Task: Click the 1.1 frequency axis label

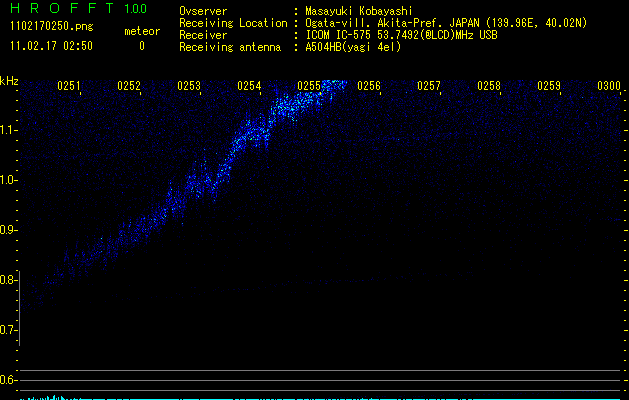Action: pyautogui.click(x=8, y=130)
